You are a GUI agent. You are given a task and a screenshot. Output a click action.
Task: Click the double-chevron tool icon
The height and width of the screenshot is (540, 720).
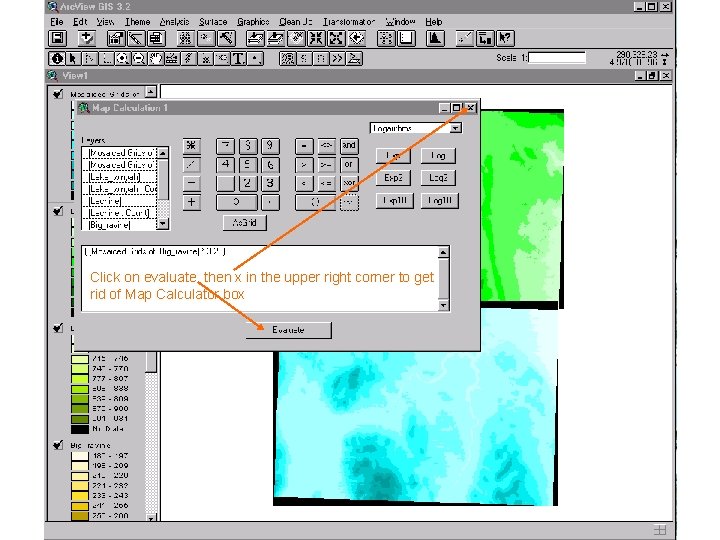(x=338, y=58)
